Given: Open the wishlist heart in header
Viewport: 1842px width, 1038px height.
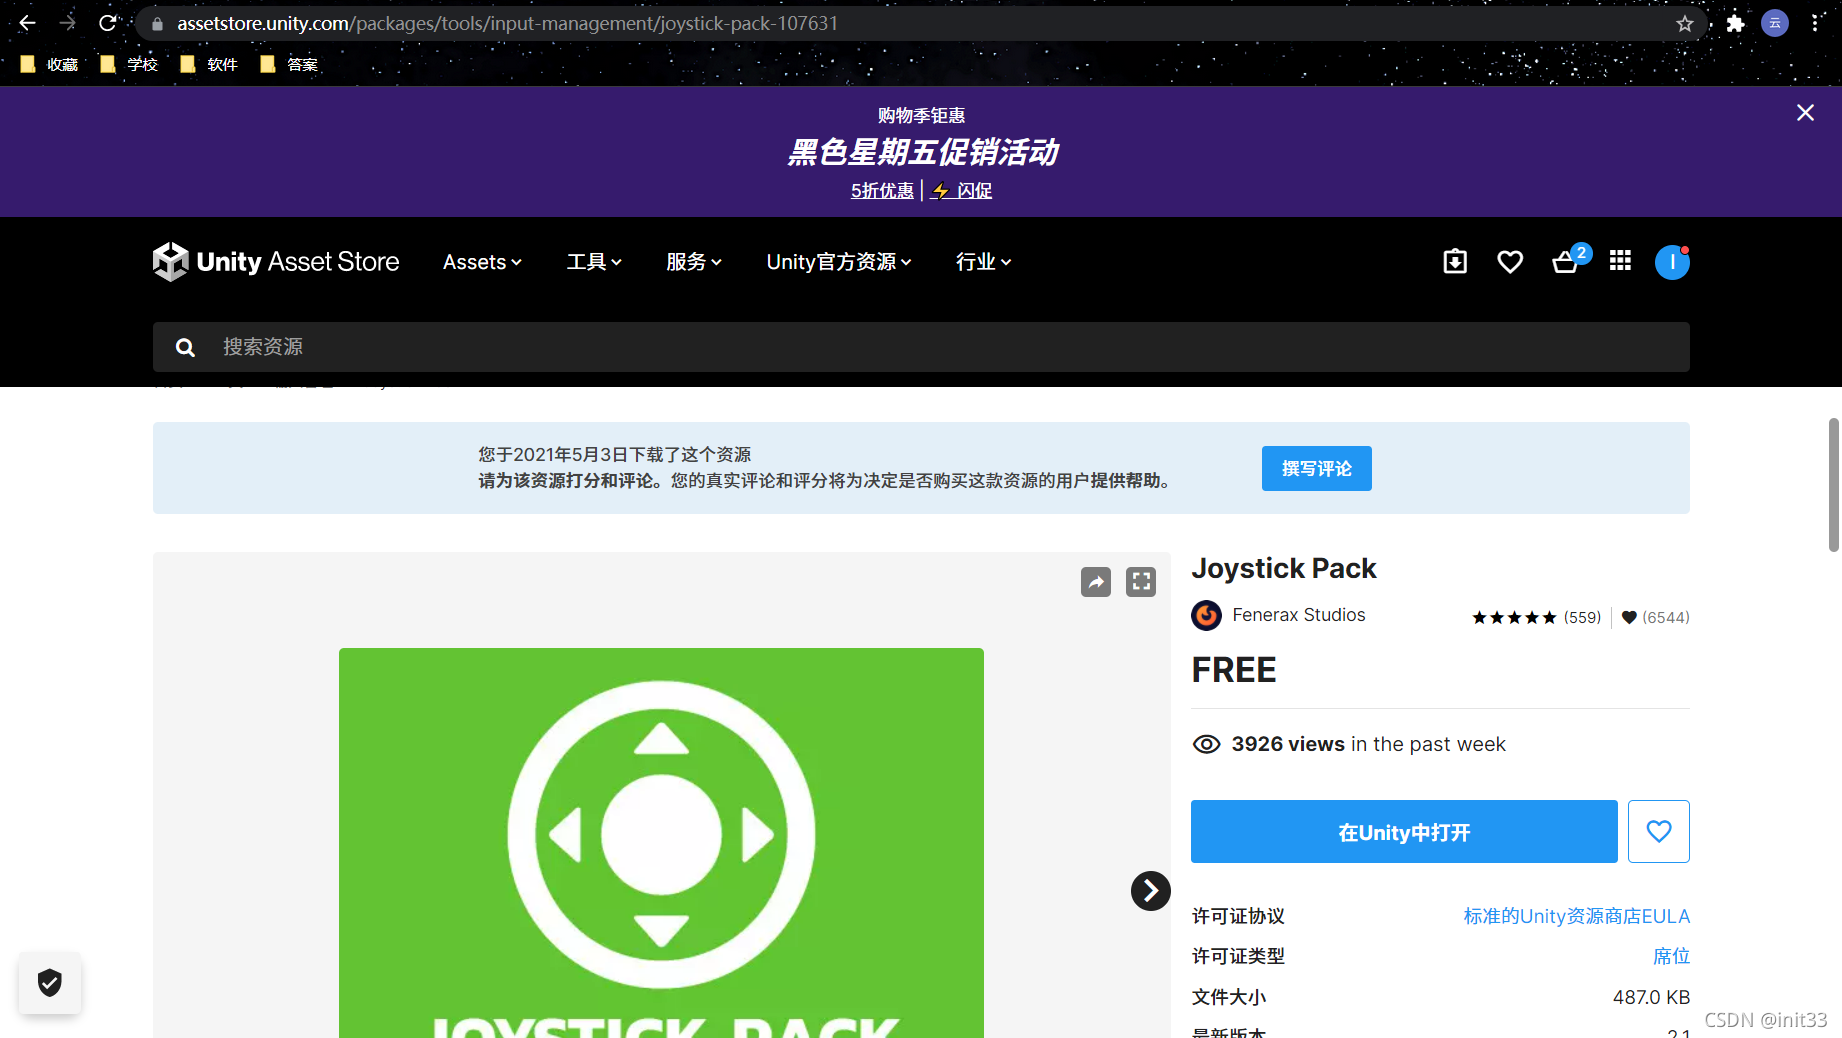Looking at the screenshot, I should click(1510, 262).
